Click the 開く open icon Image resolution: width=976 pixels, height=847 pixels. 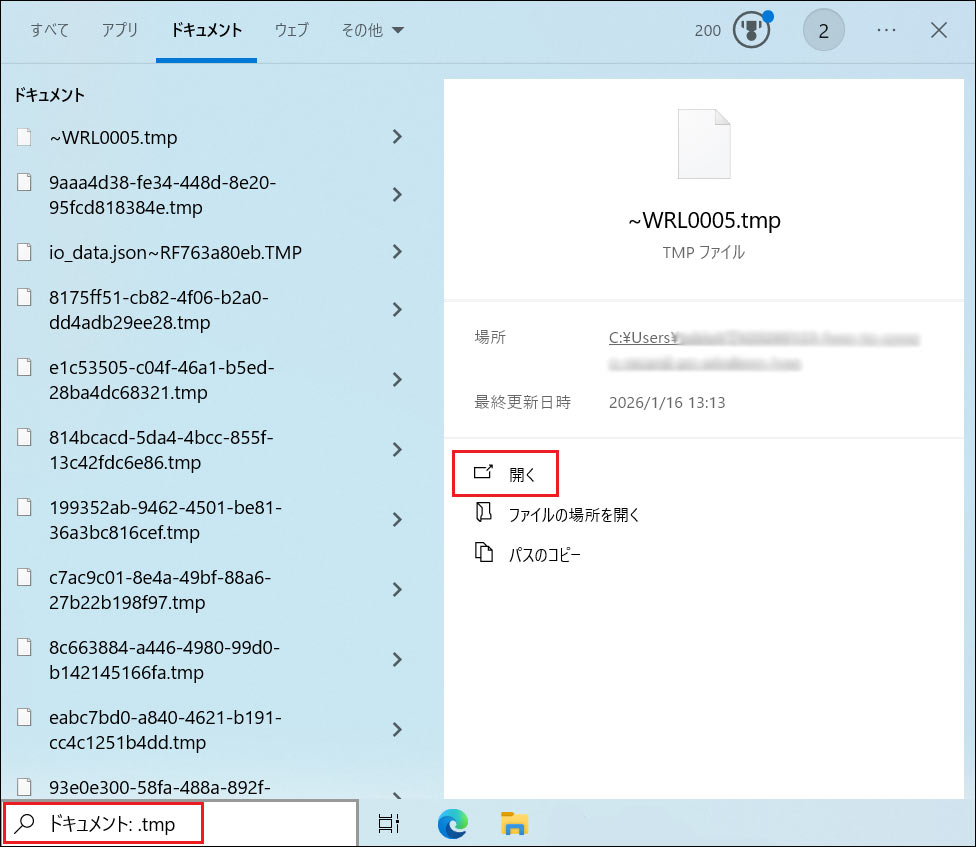tap(483, 472)
